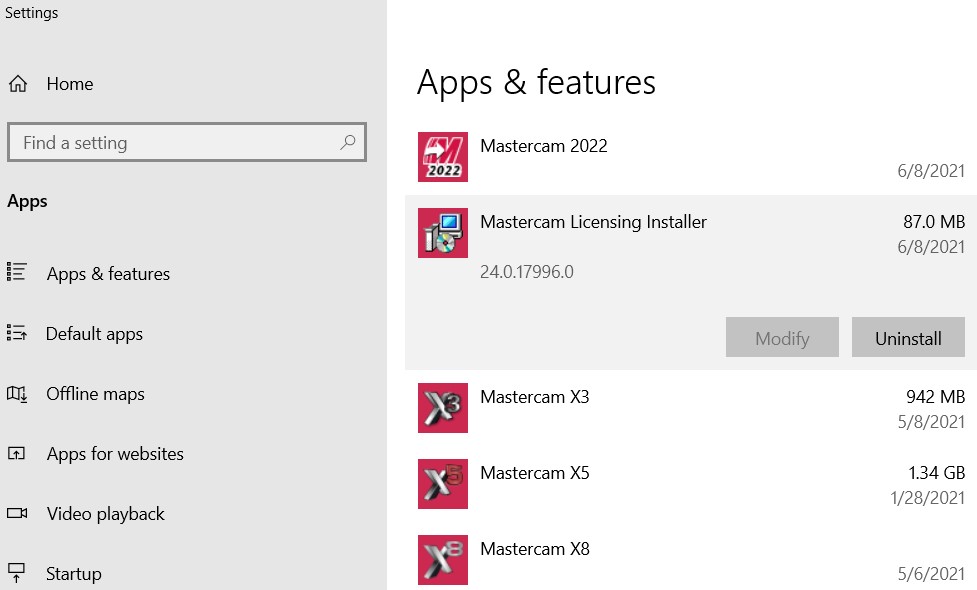Image resolution: width=977 pixels, height=590 pixels.
Task: Open Offline maps settings
Action: click(x=95, y=394)
